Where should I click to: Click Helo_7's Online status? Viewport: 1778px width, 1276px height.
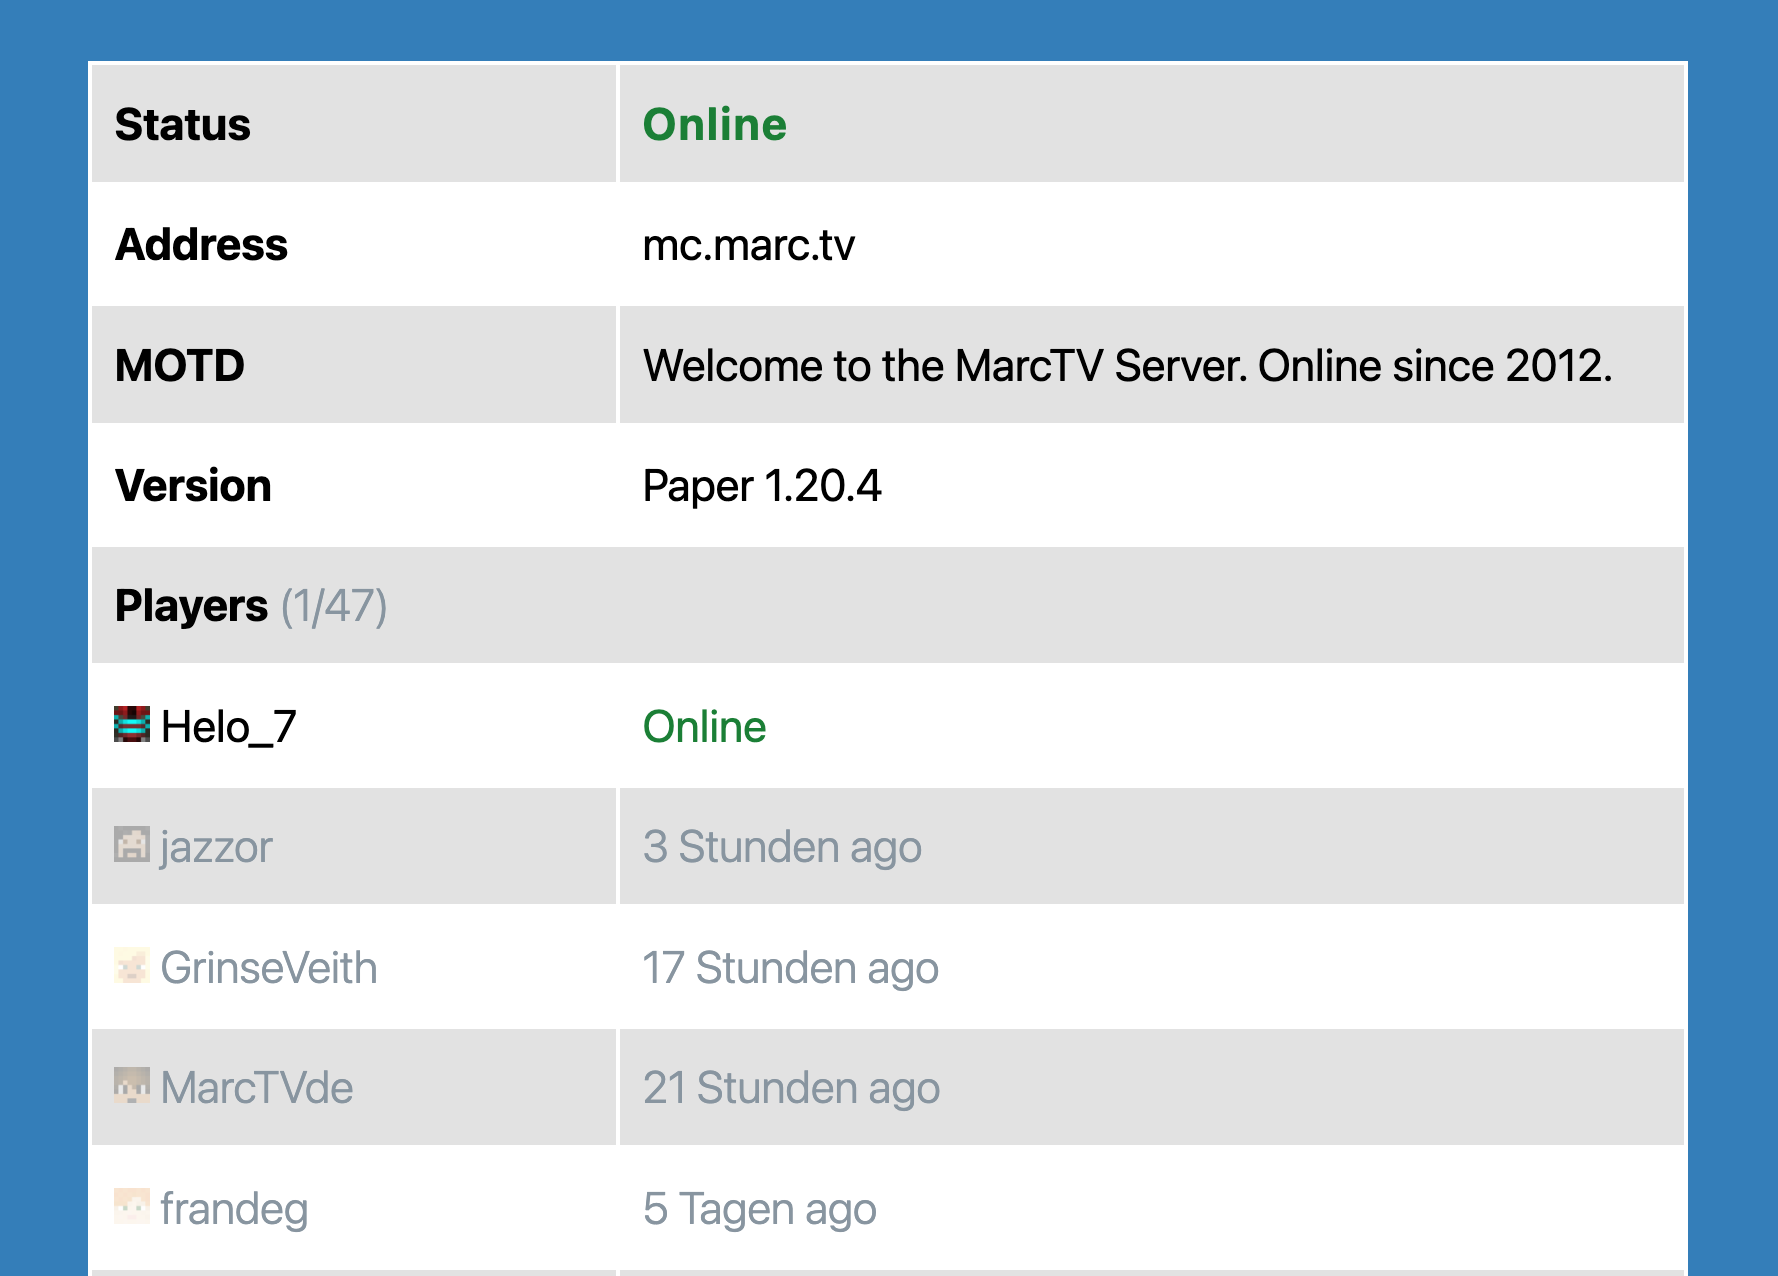705,727
